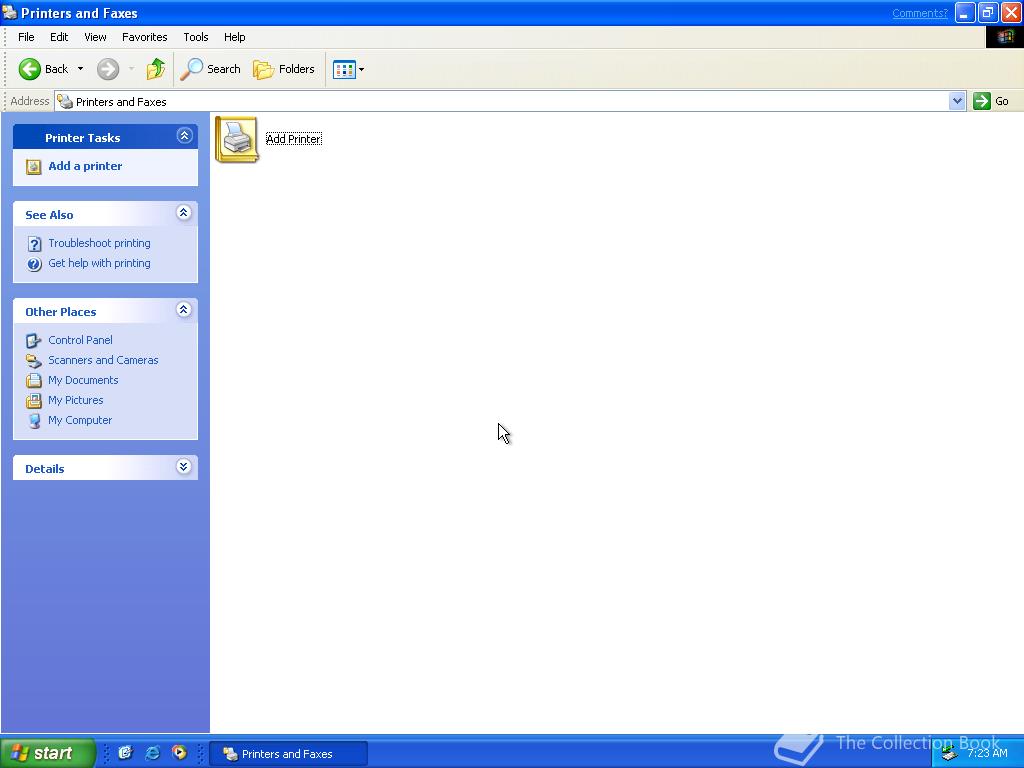This screenshot has width=1024, height=768.
Task: Click the Show Desktop Quick Launch icon
Action: click(125, 753)
